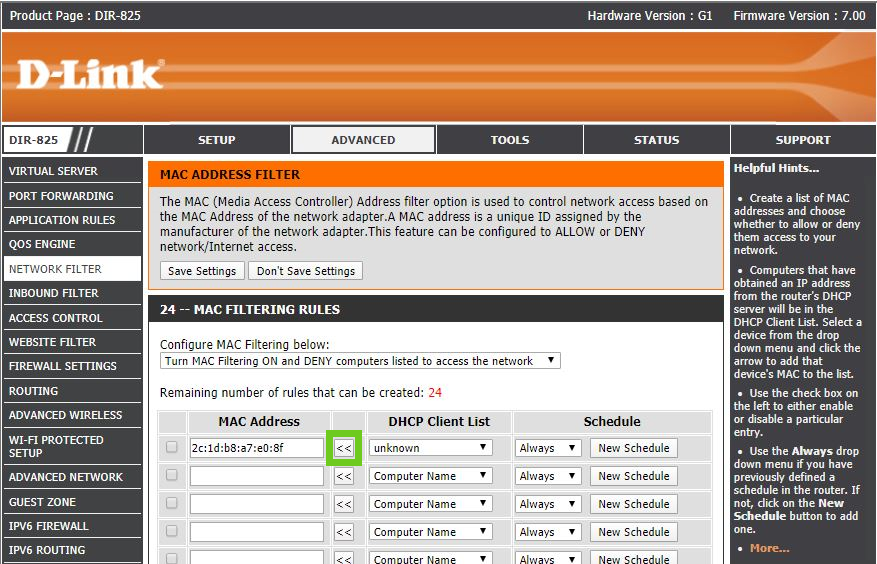Toggle the third rule row checkbox
This screenshot has height=564, width=877.
(172, 504)
